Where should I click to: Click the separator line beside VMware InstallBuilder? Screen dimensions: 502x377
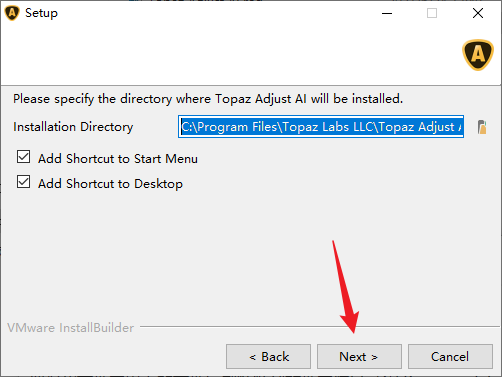click(x=320, y=327)
